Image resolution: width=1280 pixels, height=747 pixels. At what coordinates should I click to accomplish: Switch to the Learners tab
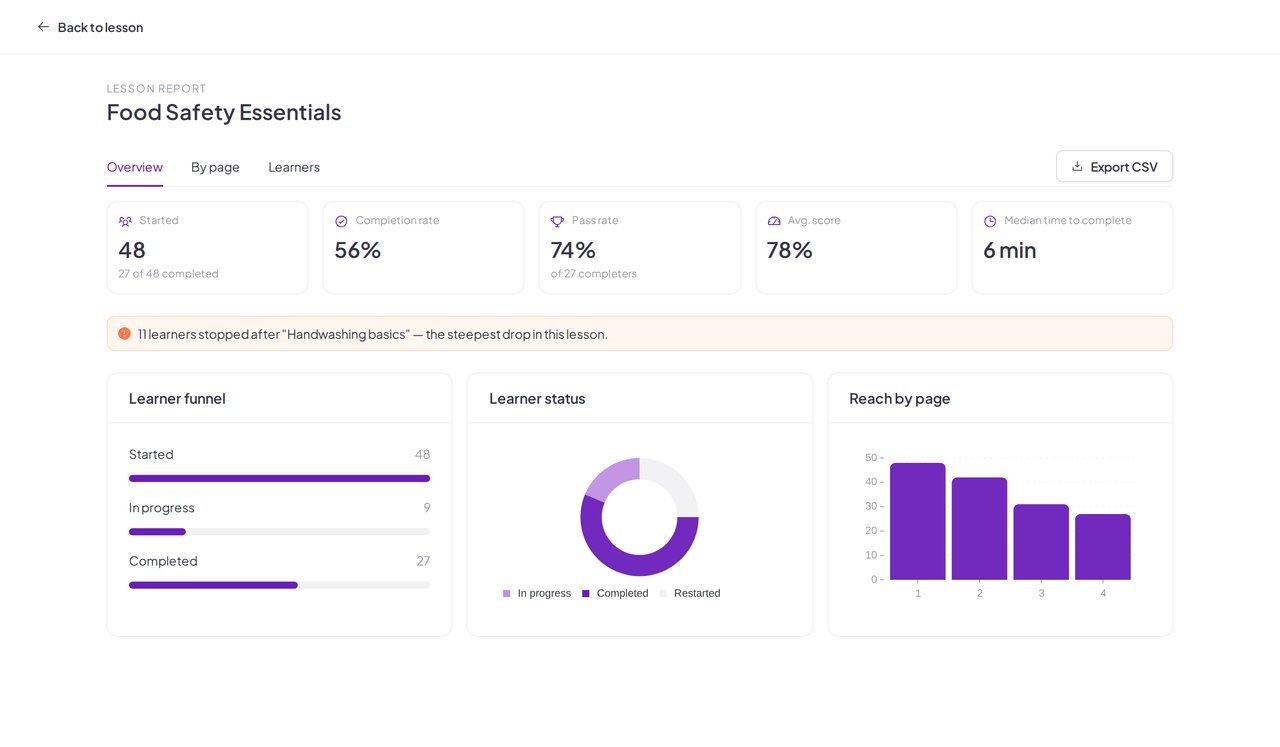click(x=294, y=167)
